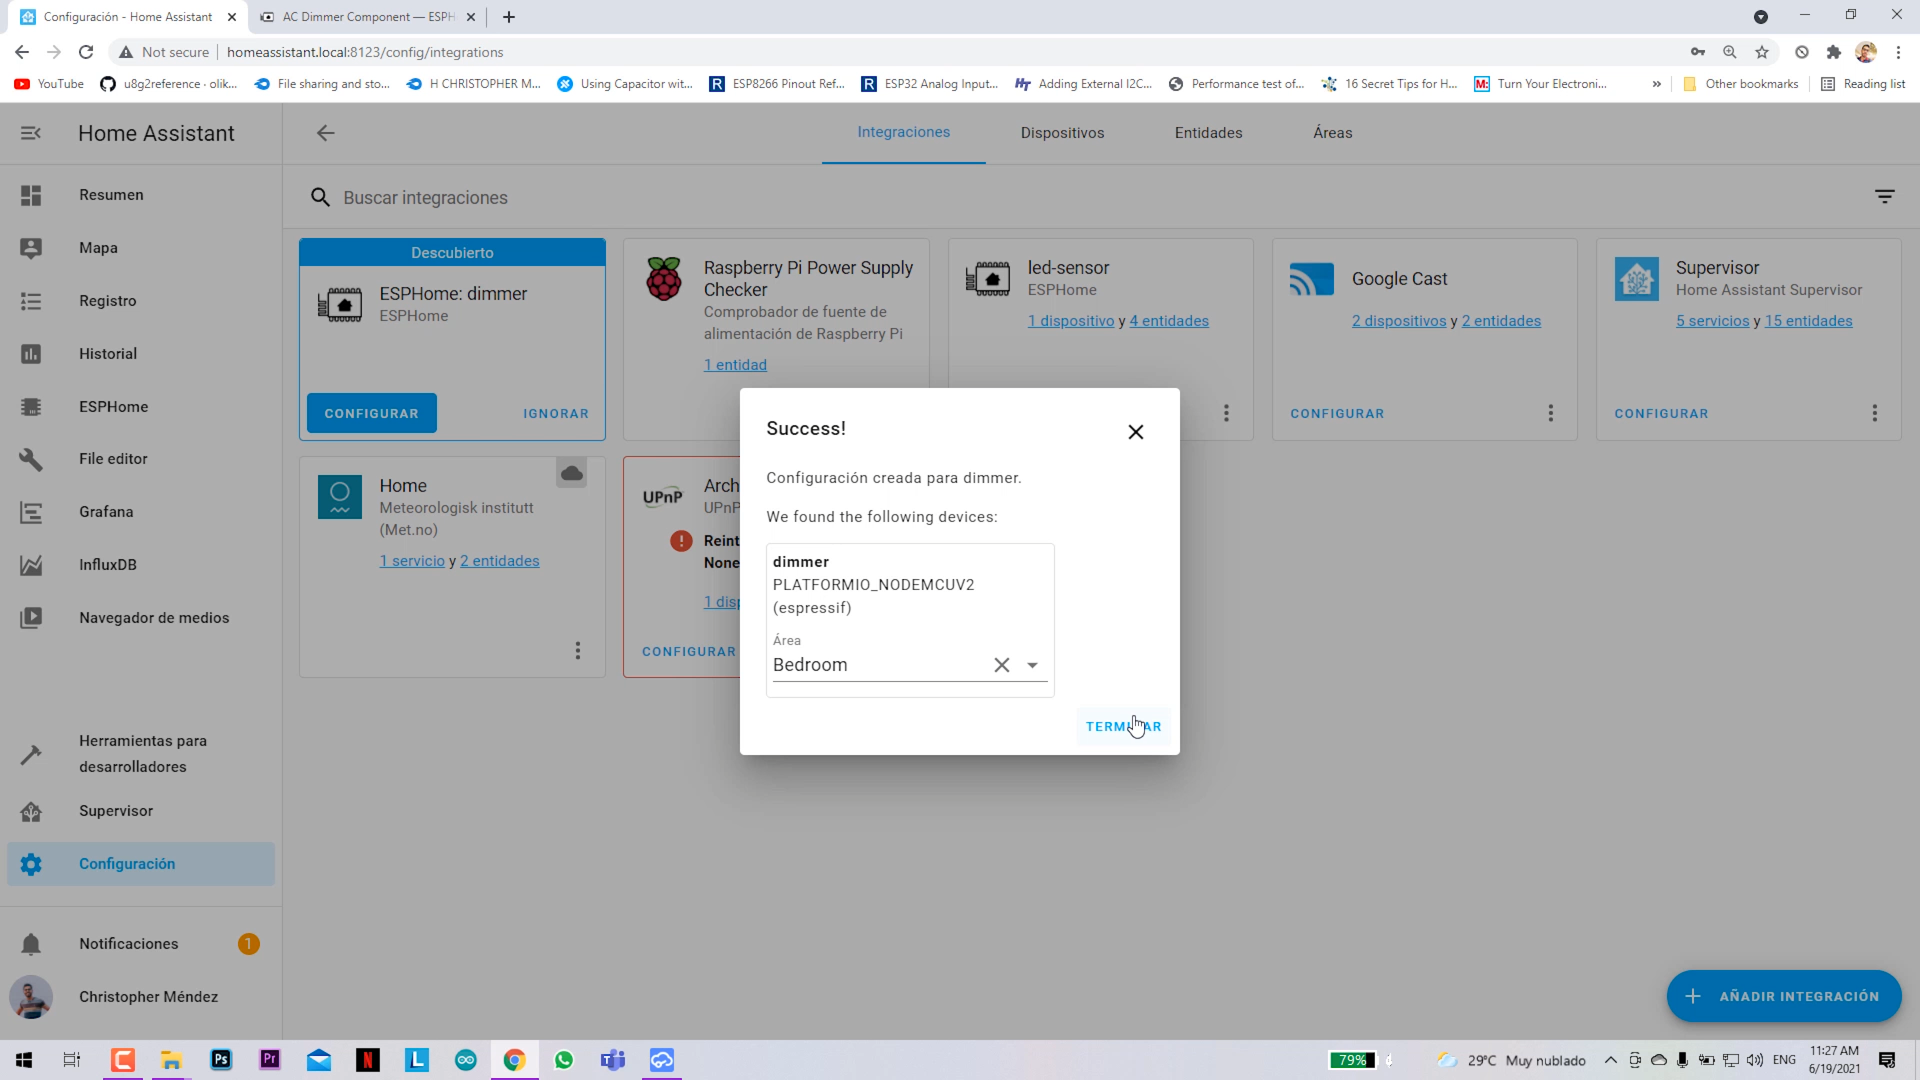Click the filter icon beside search bar
The image size is (1920, 1080).
(x=1884, y=197)
